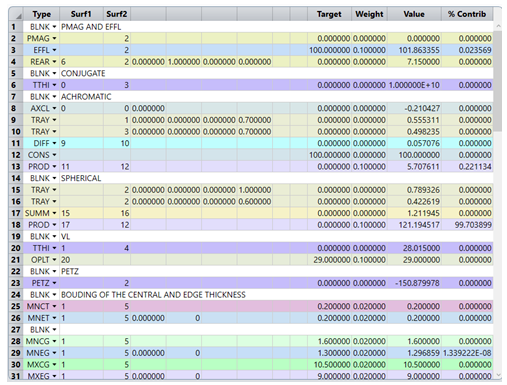Open the EFFL operand type dropdown in row 3
Image resolution: width=507 pixels, height=385 pixels.
coord(54,50)
